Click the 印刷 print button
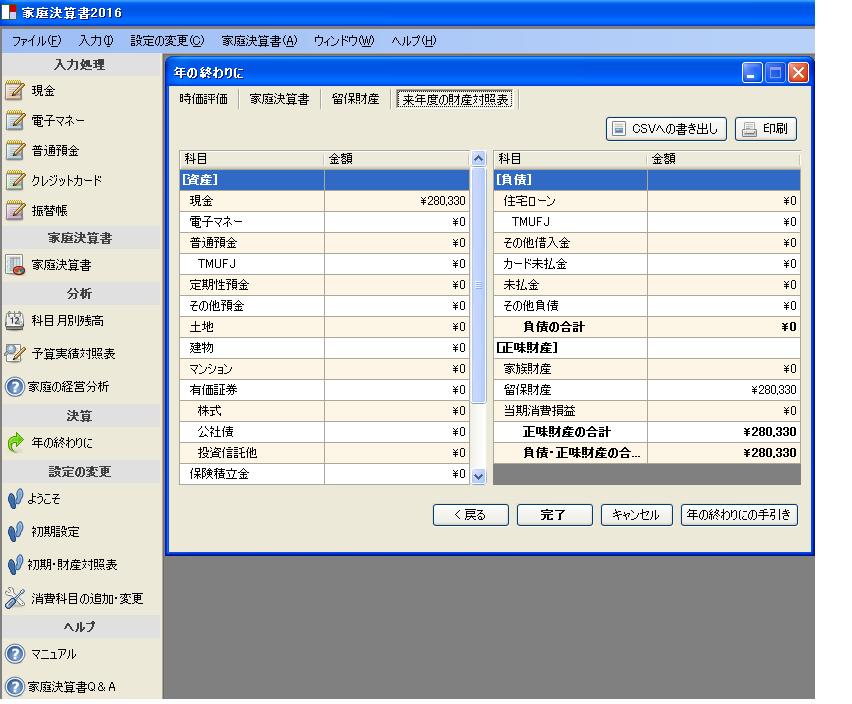 click(766, 129)
